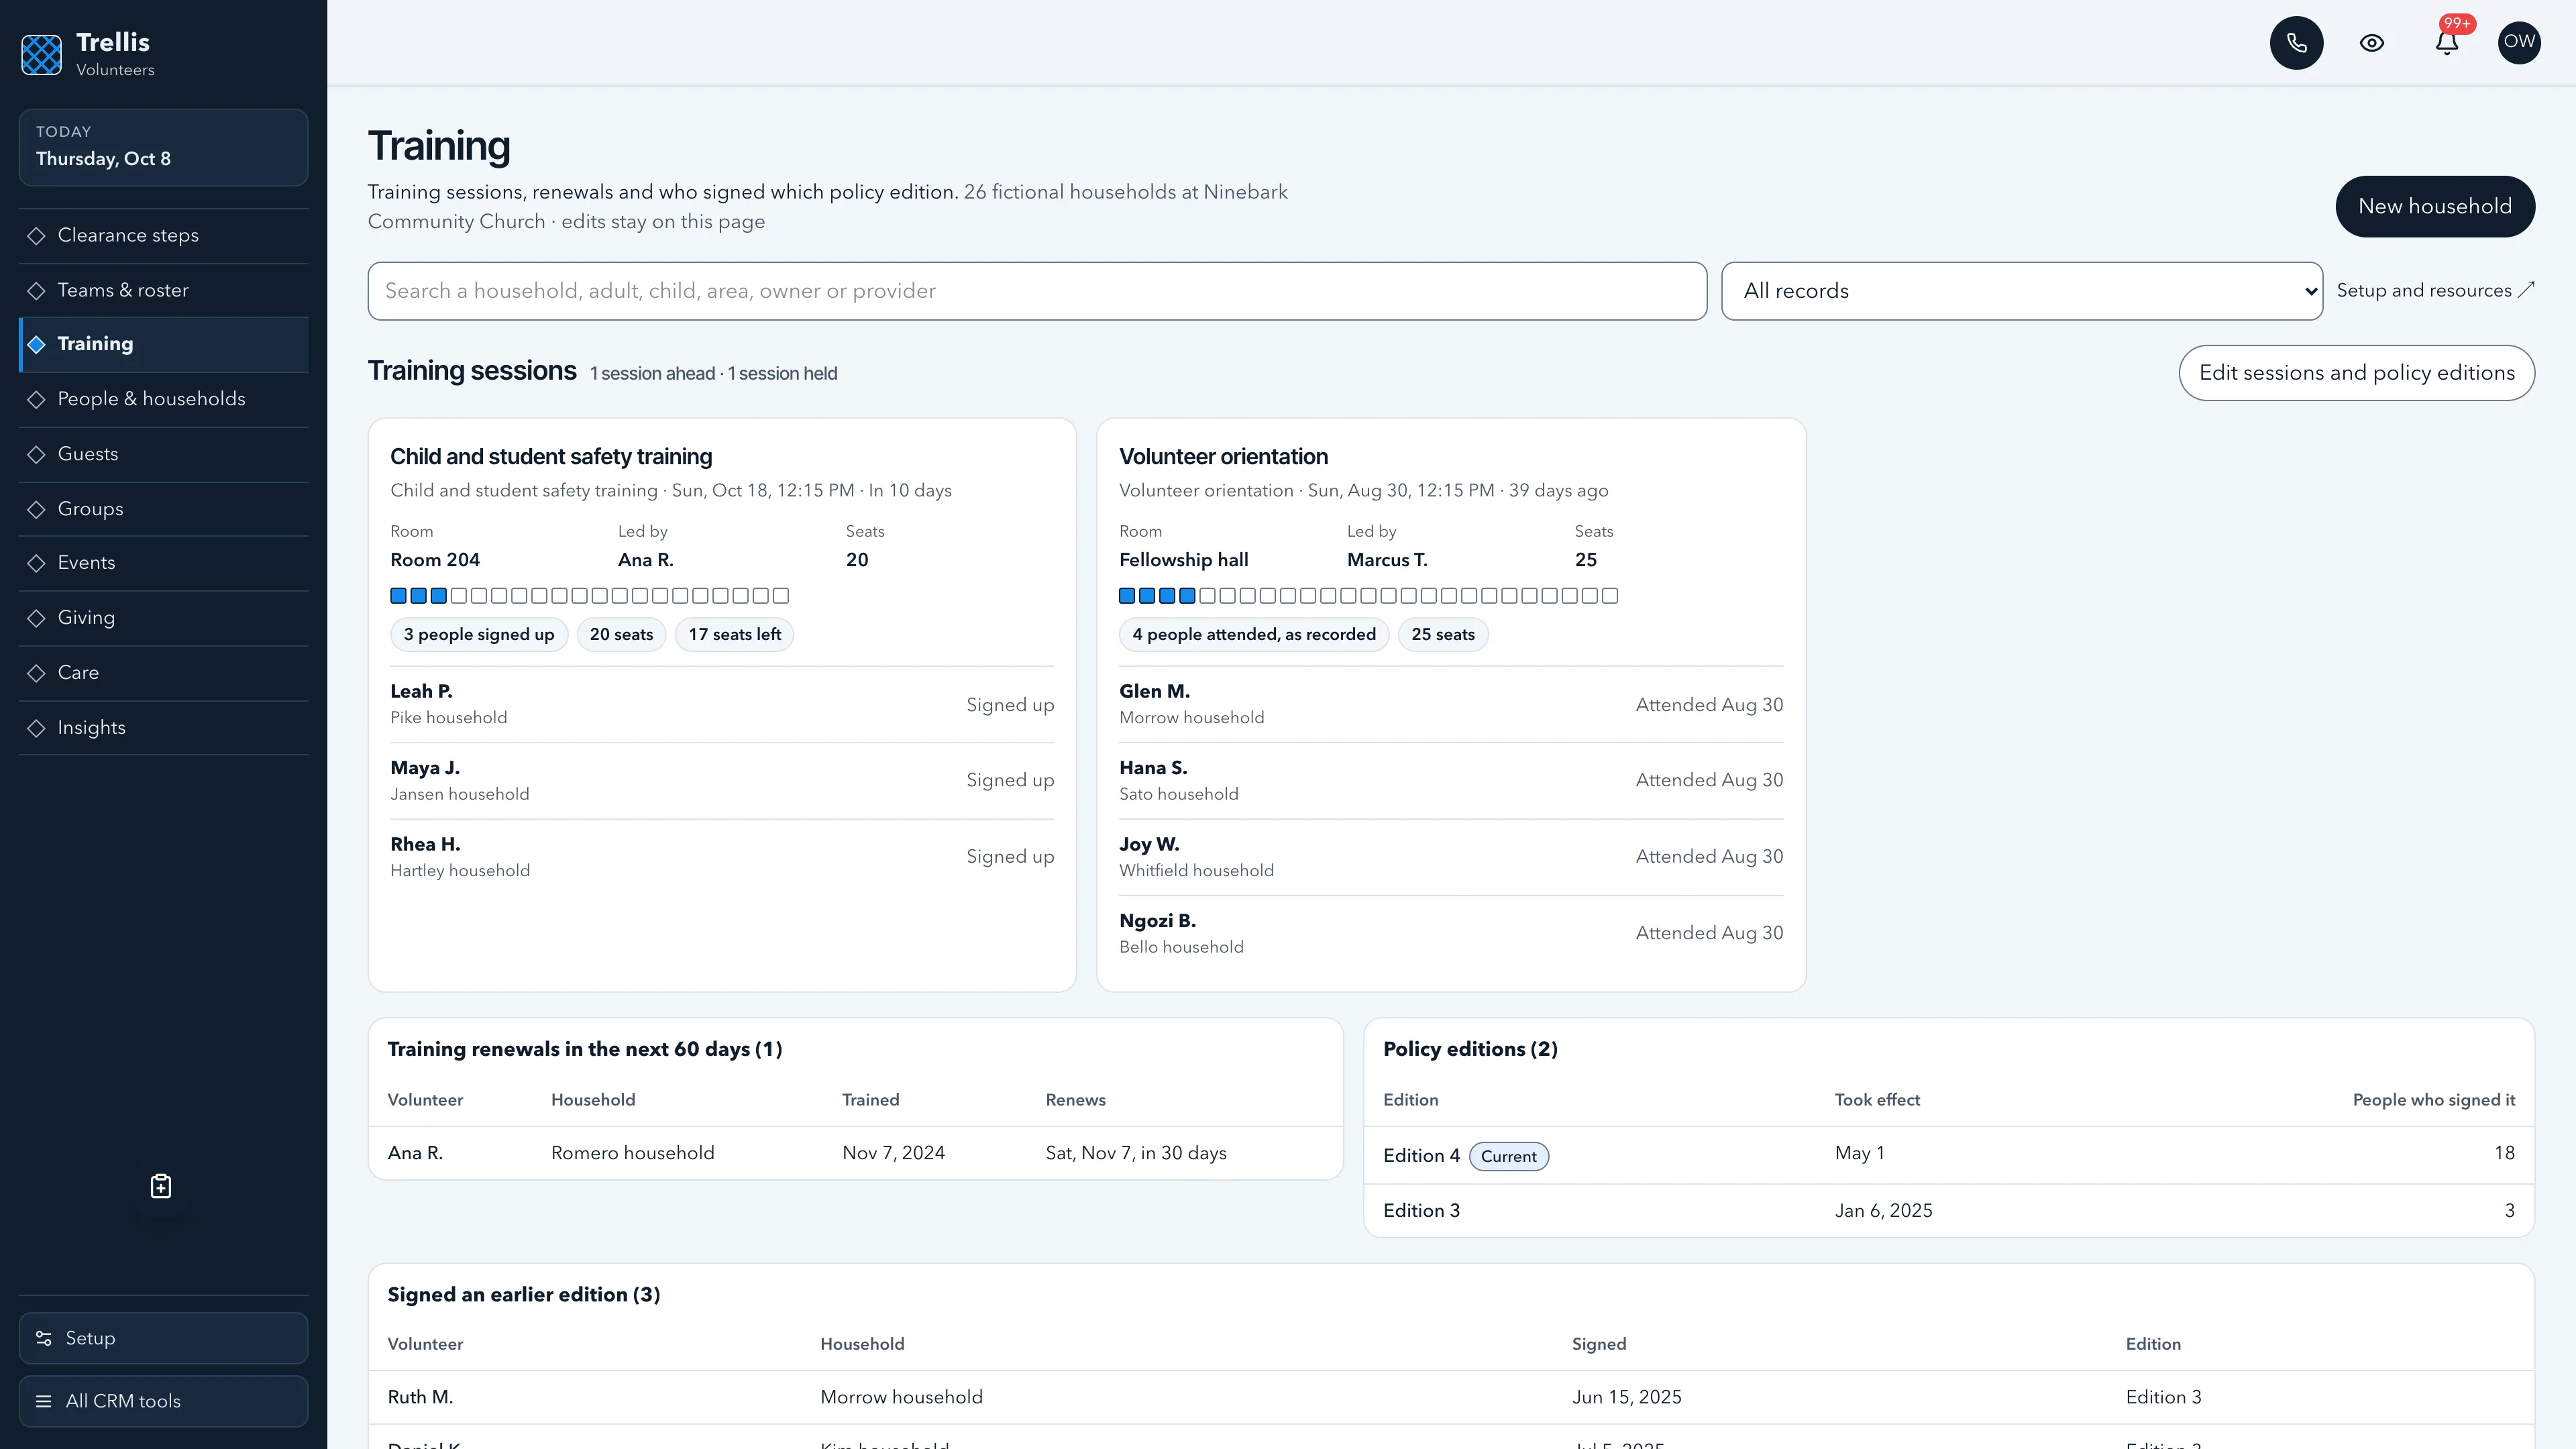The width and height of the screenshot is (2576, 1449).
Task: Click the Current badge on Edition 4
Action: pyautogui.click(x=1508, y=1156)
